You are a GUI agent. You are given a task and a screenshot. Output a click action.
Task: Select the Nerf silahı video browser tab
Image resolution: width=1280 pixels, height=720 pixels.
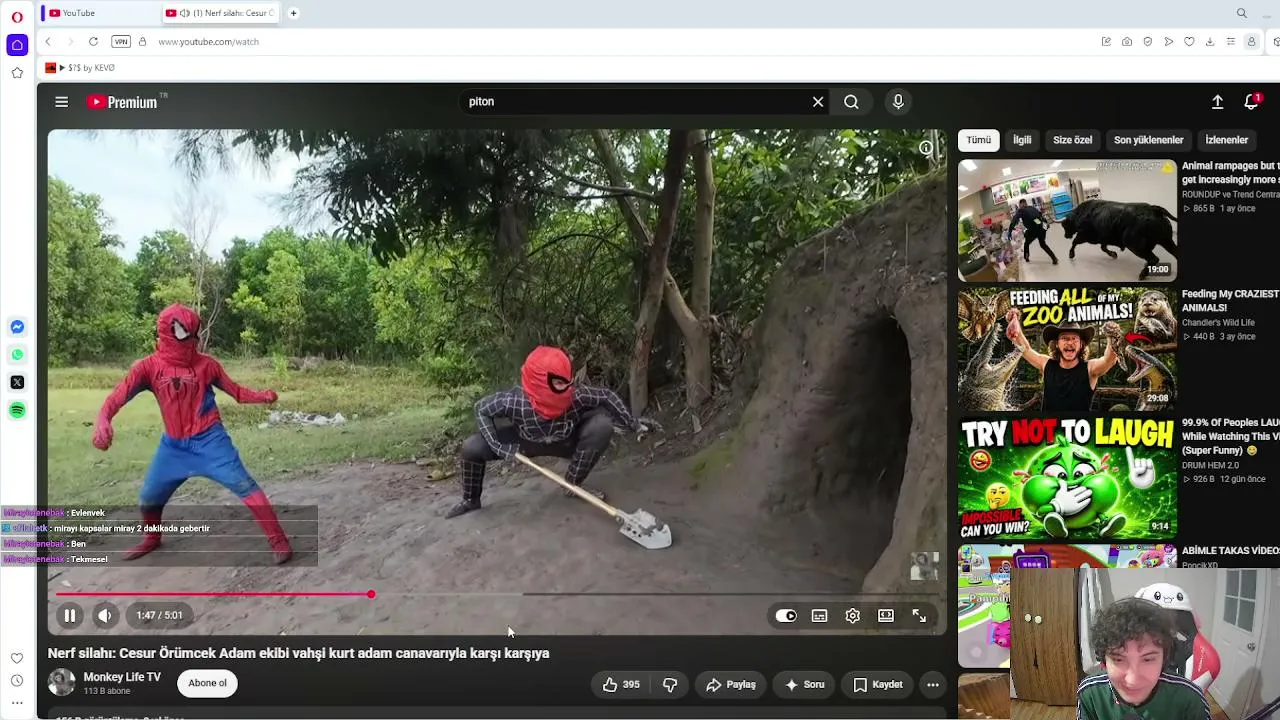pos(222,13)
